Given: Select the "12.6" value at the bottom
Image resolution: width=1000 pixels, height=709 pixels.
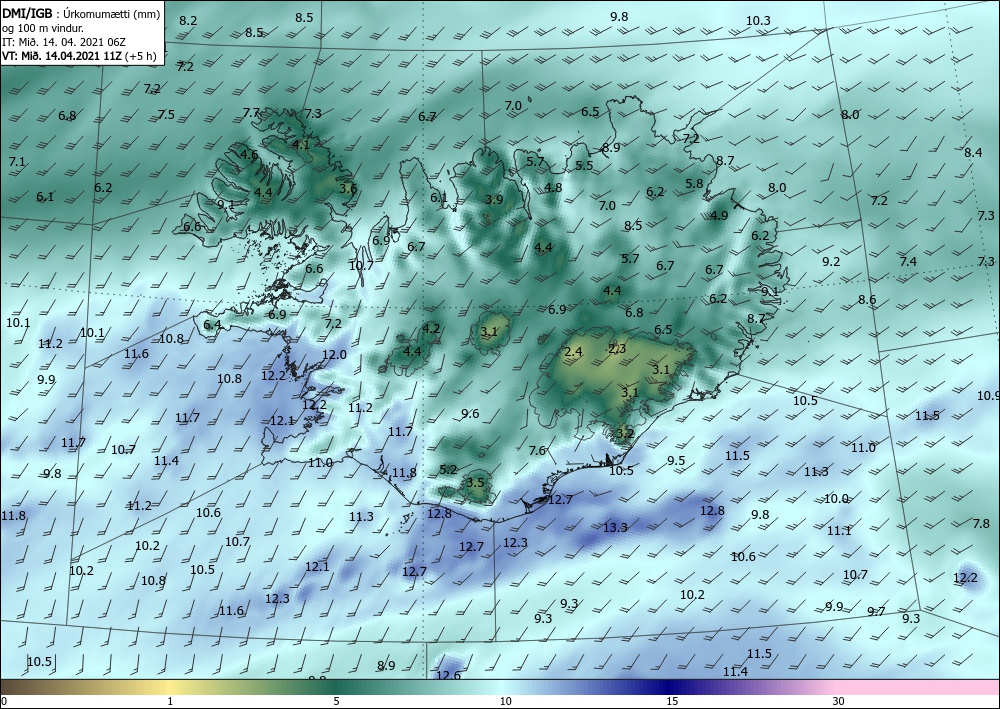Looking at the screenshot, I should [448, 675].
